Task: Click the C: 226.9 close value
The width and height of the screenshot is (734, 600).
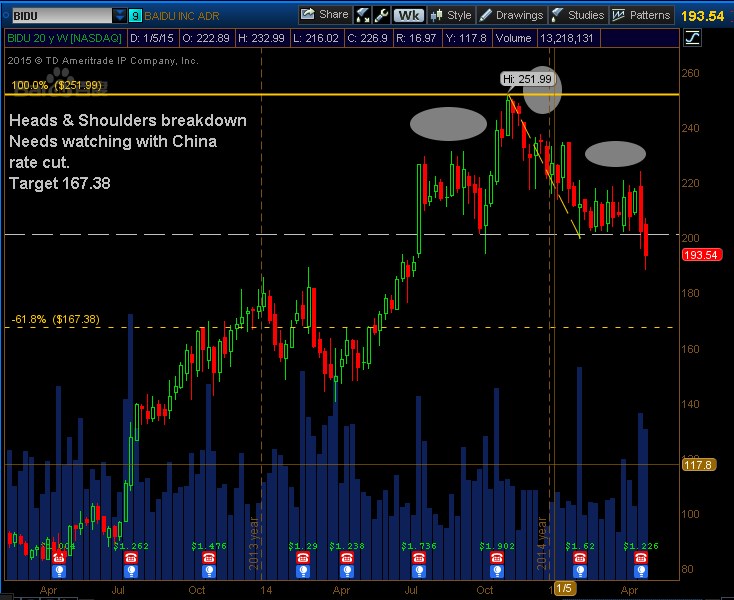Action: 368,38
